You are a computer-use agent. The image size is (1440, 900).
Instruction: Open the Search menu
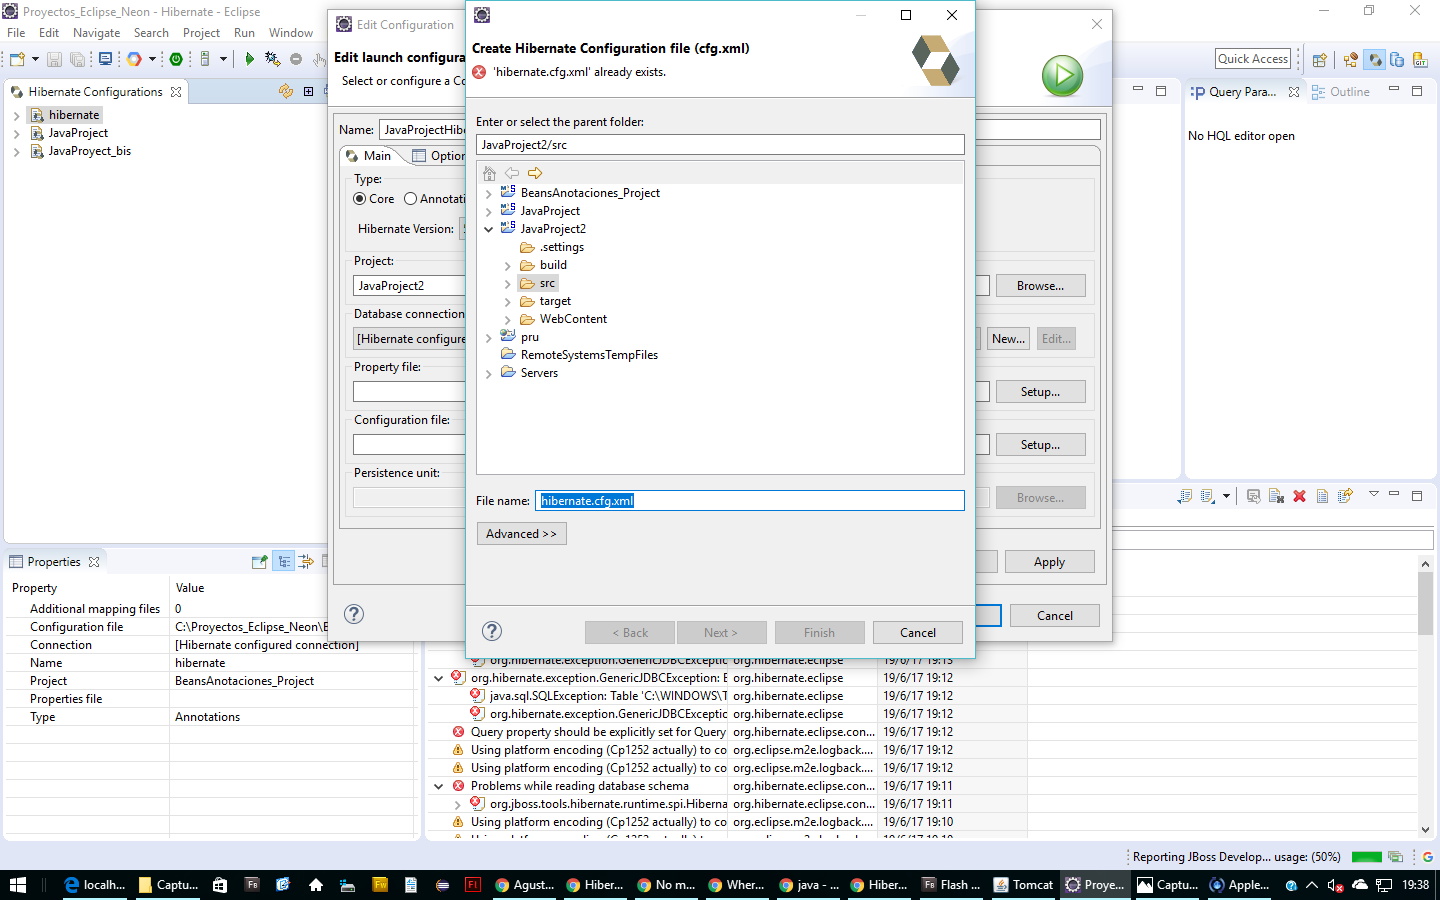click(151, 33)
